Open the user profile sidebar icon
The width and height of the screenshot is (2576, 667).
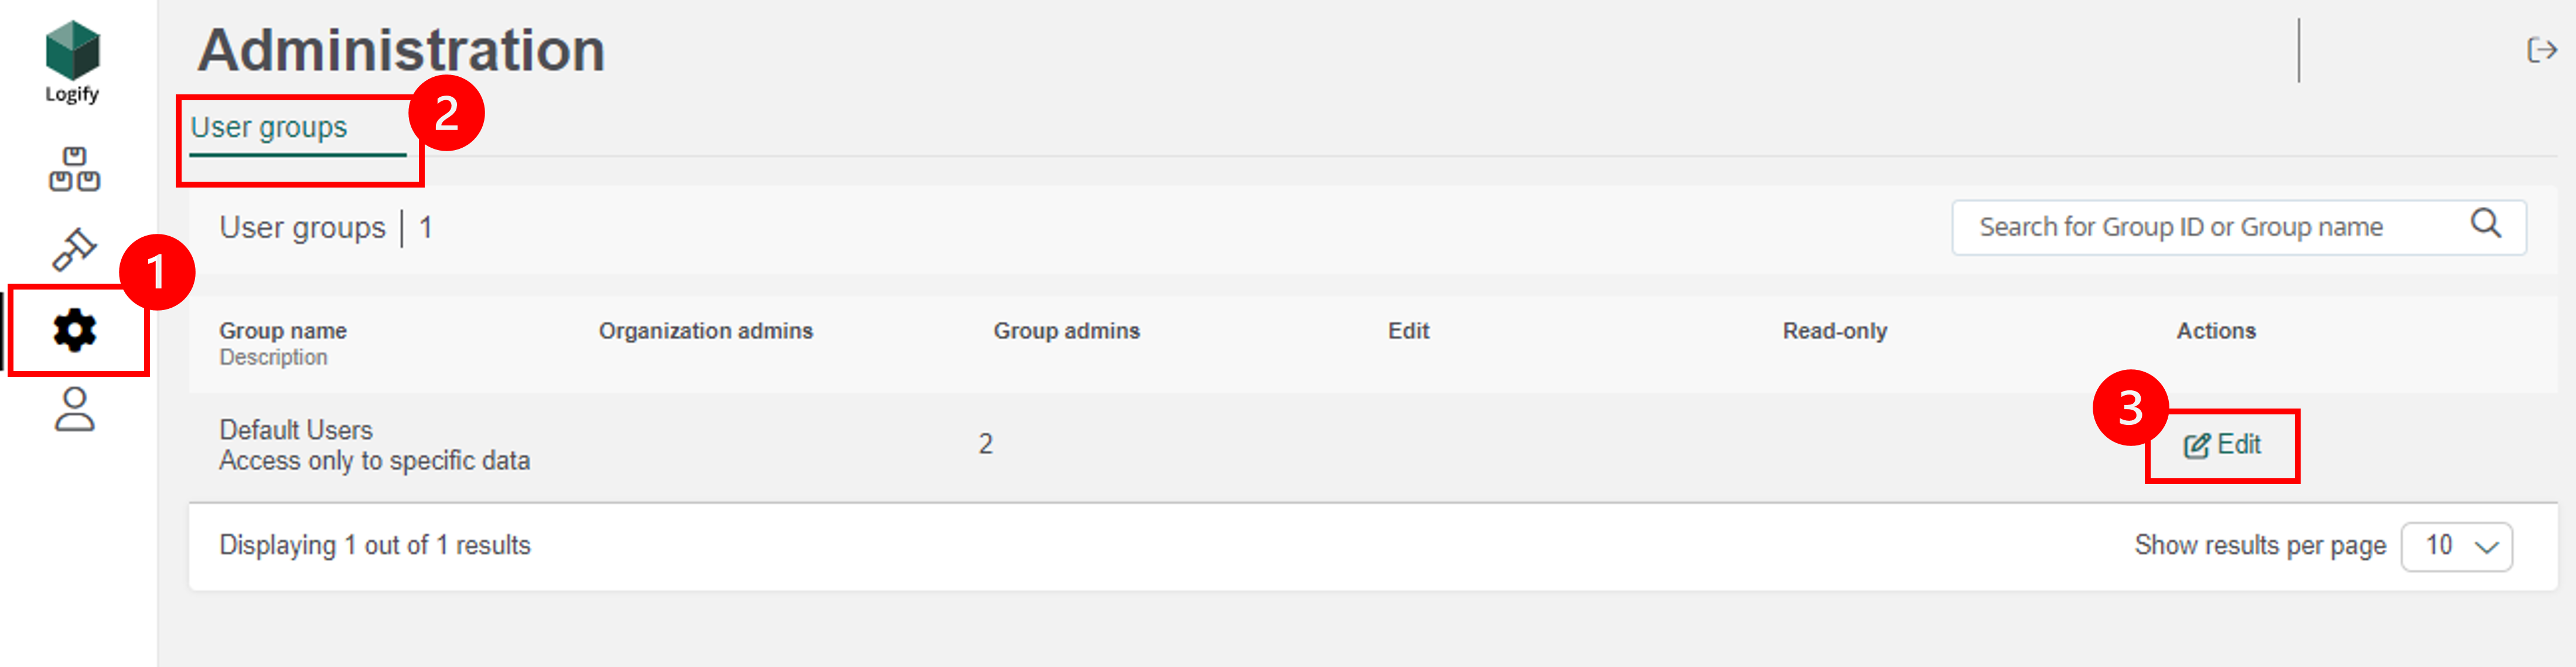(74, 409)
